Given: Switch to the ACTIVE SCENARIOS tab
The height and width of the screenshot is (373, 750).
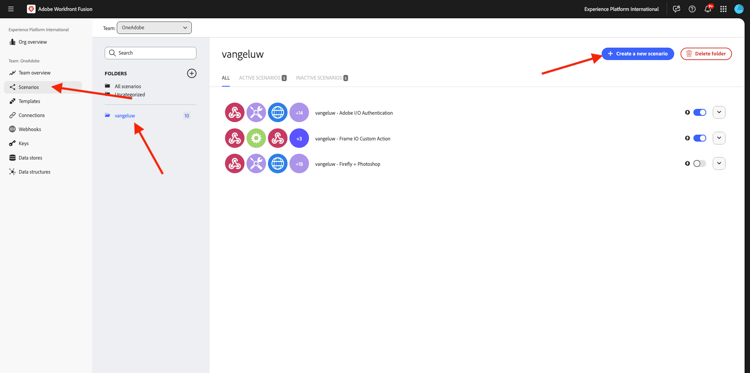Looking at the screenshot, I should coord(263,78).
